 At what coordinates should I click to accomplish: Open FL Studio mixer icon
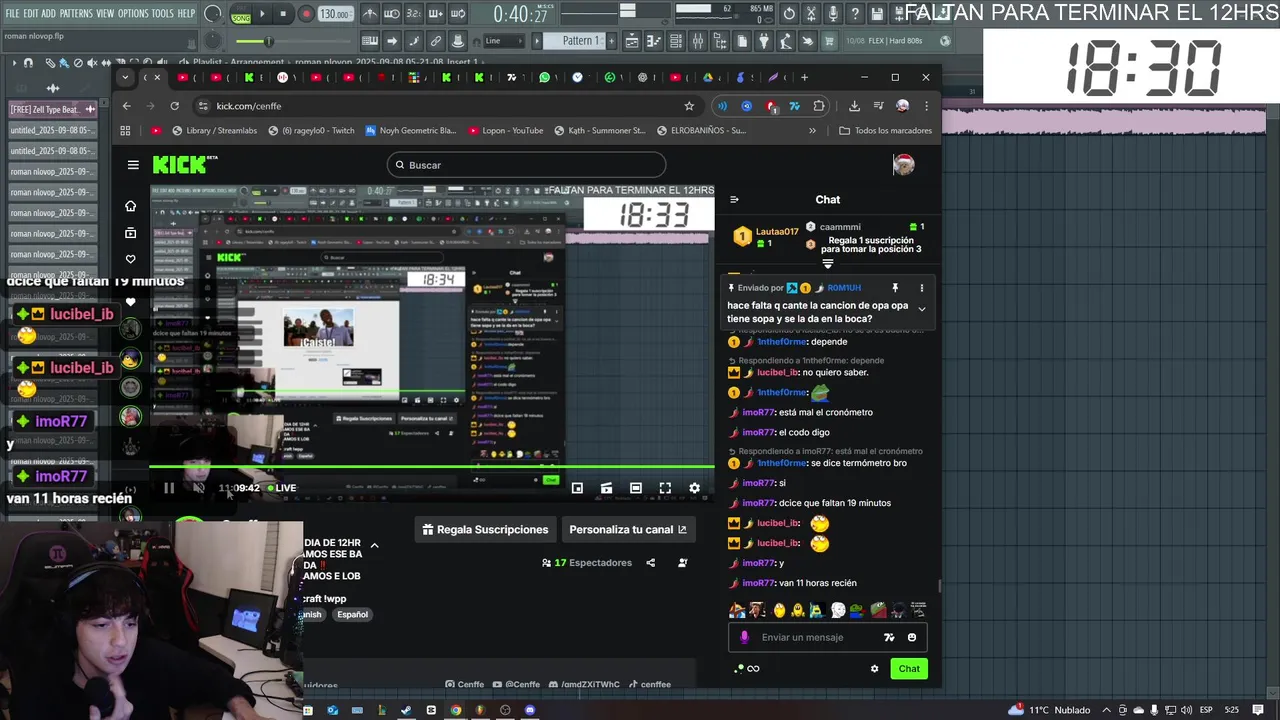[698, 41]
